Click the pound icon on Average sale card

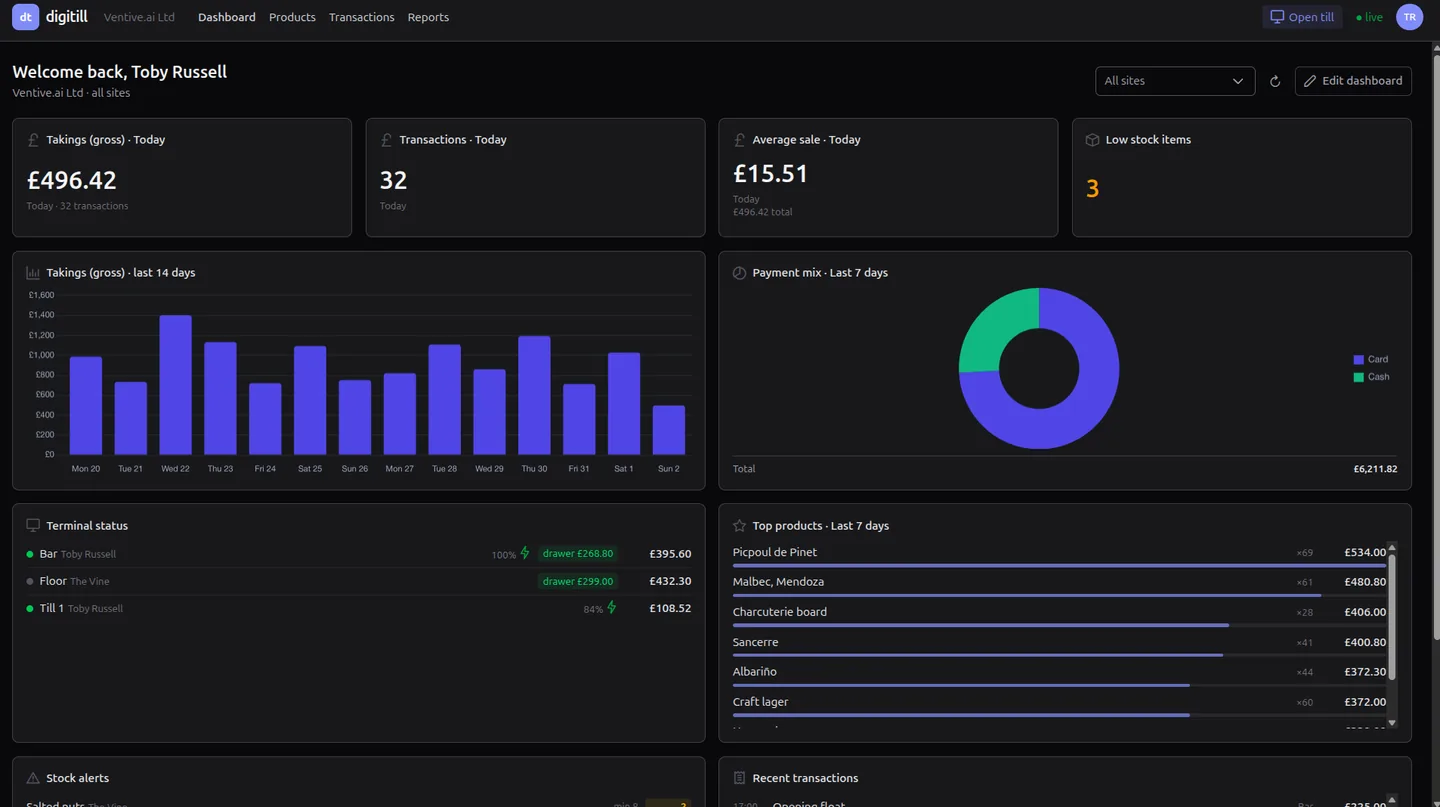point(739,140)
